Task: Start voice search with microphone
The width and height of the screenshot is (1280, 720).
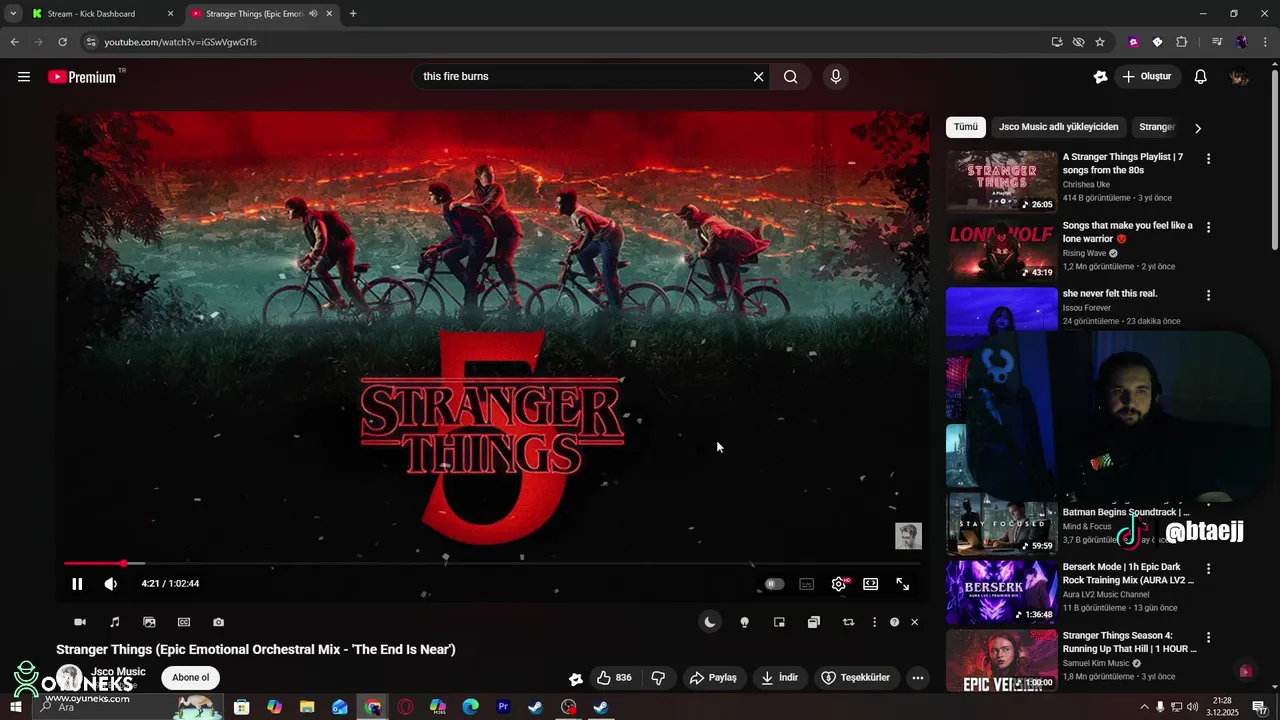Action: [x=836, y=77]
